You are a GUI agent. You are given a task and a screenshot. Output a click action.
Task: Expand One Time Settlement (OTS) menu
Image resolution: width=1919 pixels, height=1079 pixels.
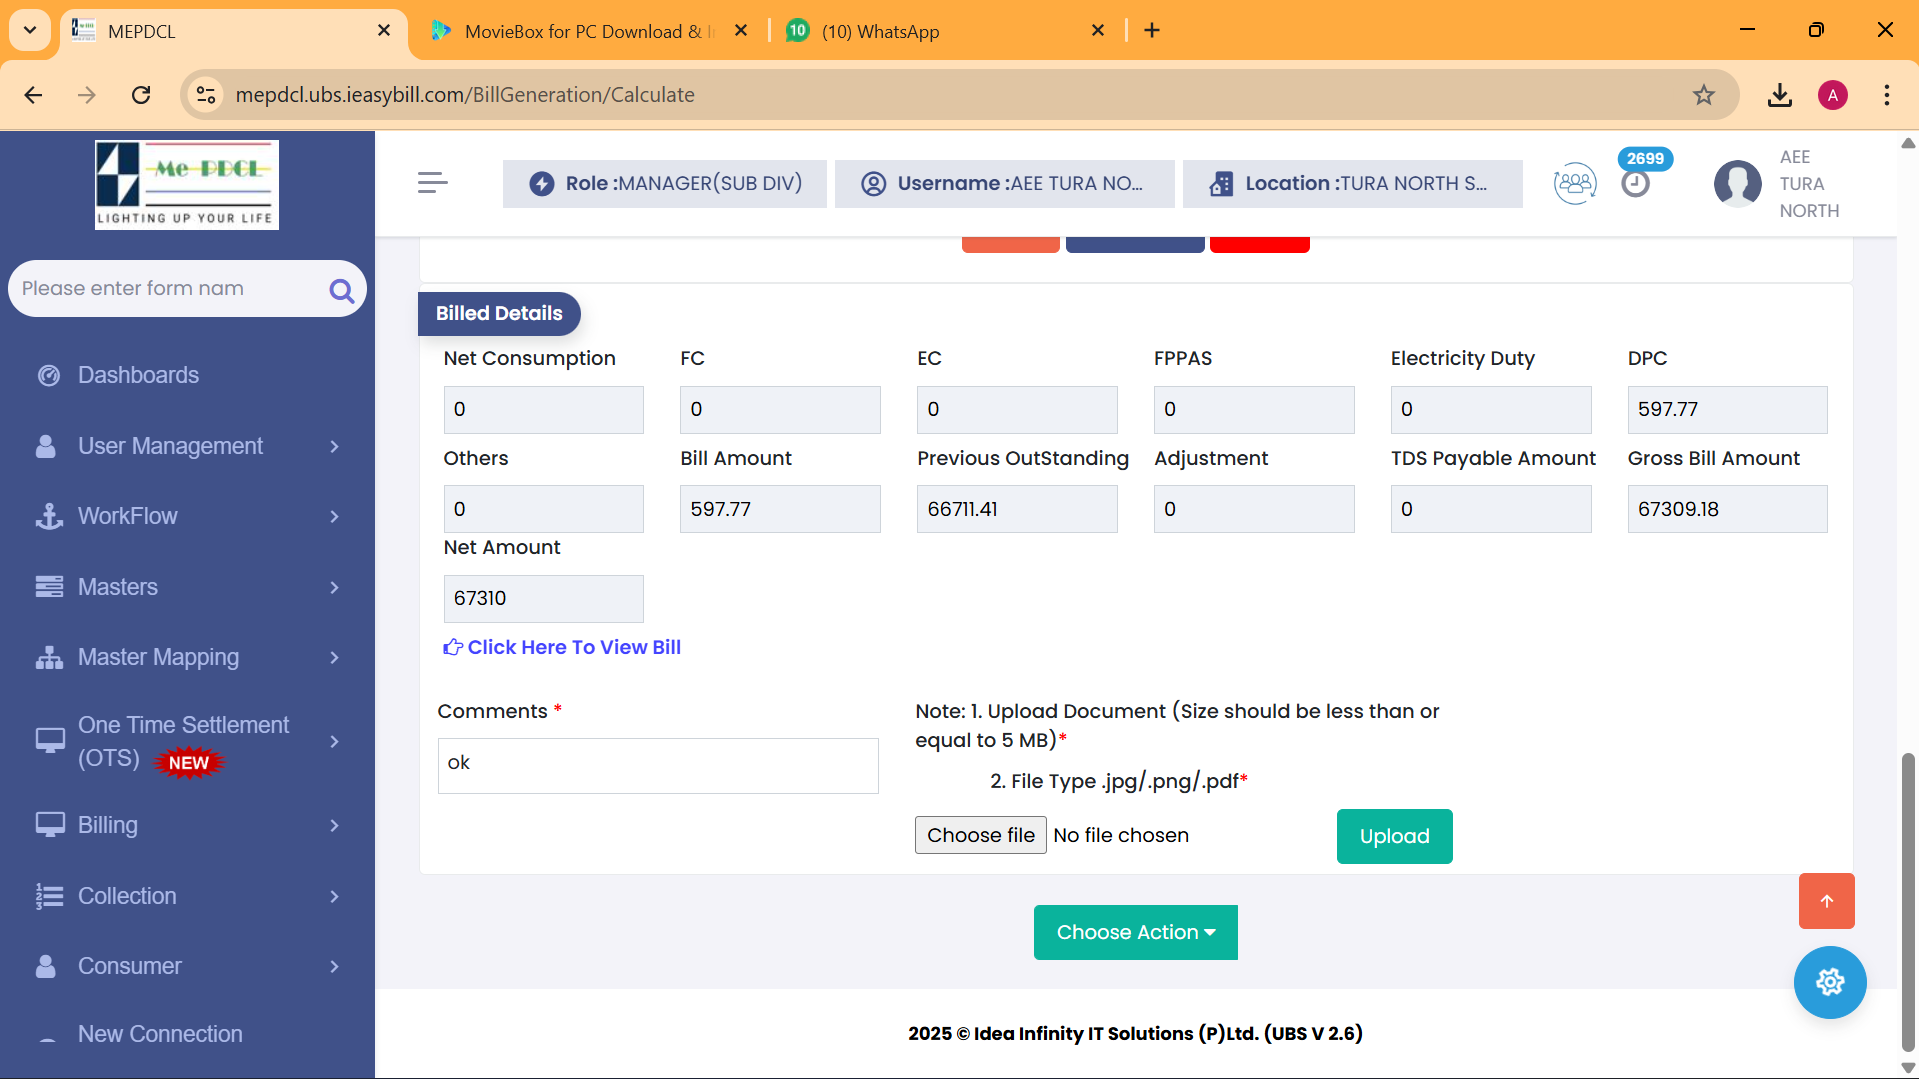tap(187, 741)
